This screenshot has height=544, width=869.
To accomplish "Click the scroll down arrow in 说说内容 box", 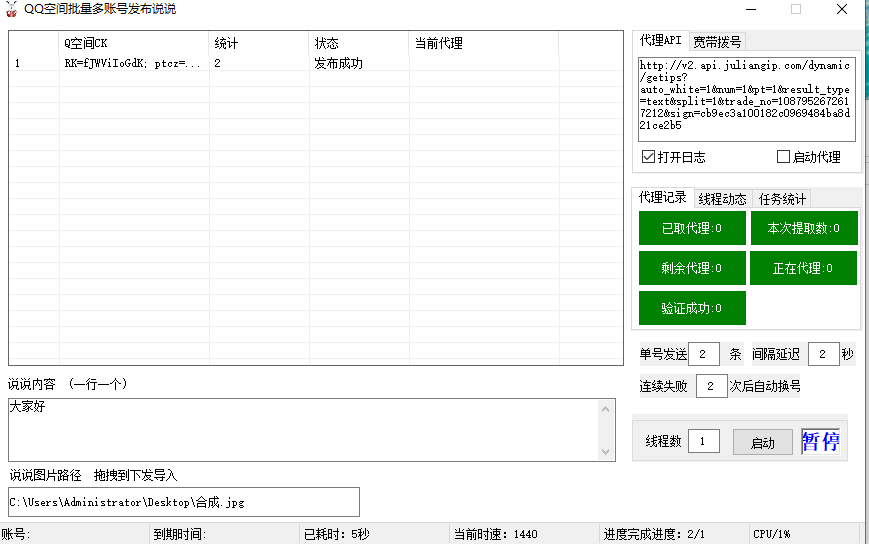I will (x=607, y=452).
